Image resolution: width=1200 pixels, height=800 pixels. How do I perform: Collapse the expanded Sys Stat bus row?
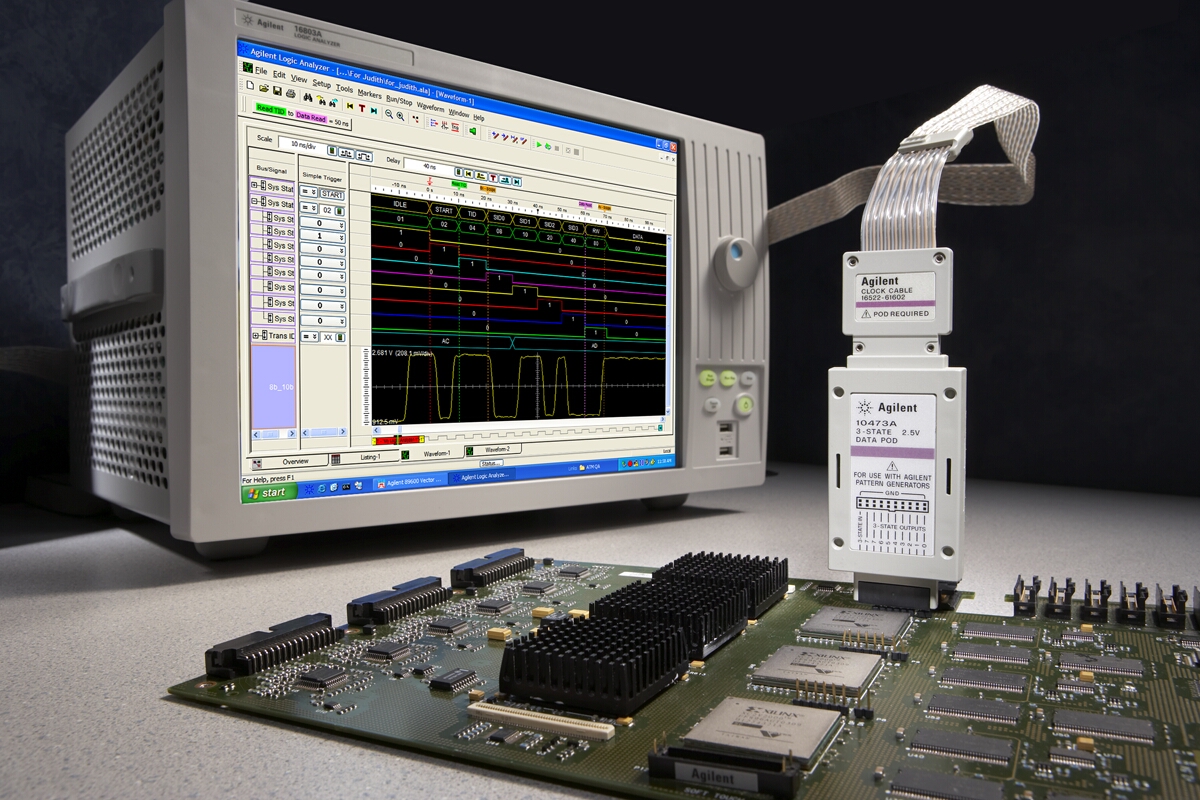(x=255, y=203)
